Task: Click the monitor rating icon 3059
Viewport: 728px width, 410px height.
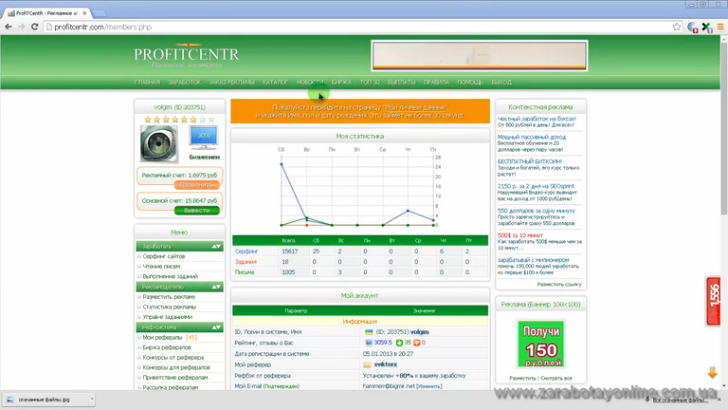Action: click(x=204, y=137)
